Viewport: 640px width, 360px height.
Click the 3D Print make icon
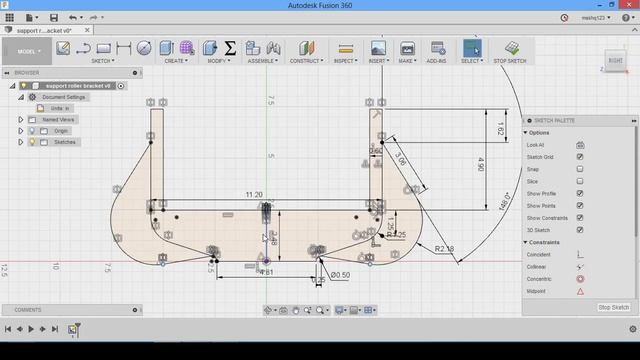407,48
